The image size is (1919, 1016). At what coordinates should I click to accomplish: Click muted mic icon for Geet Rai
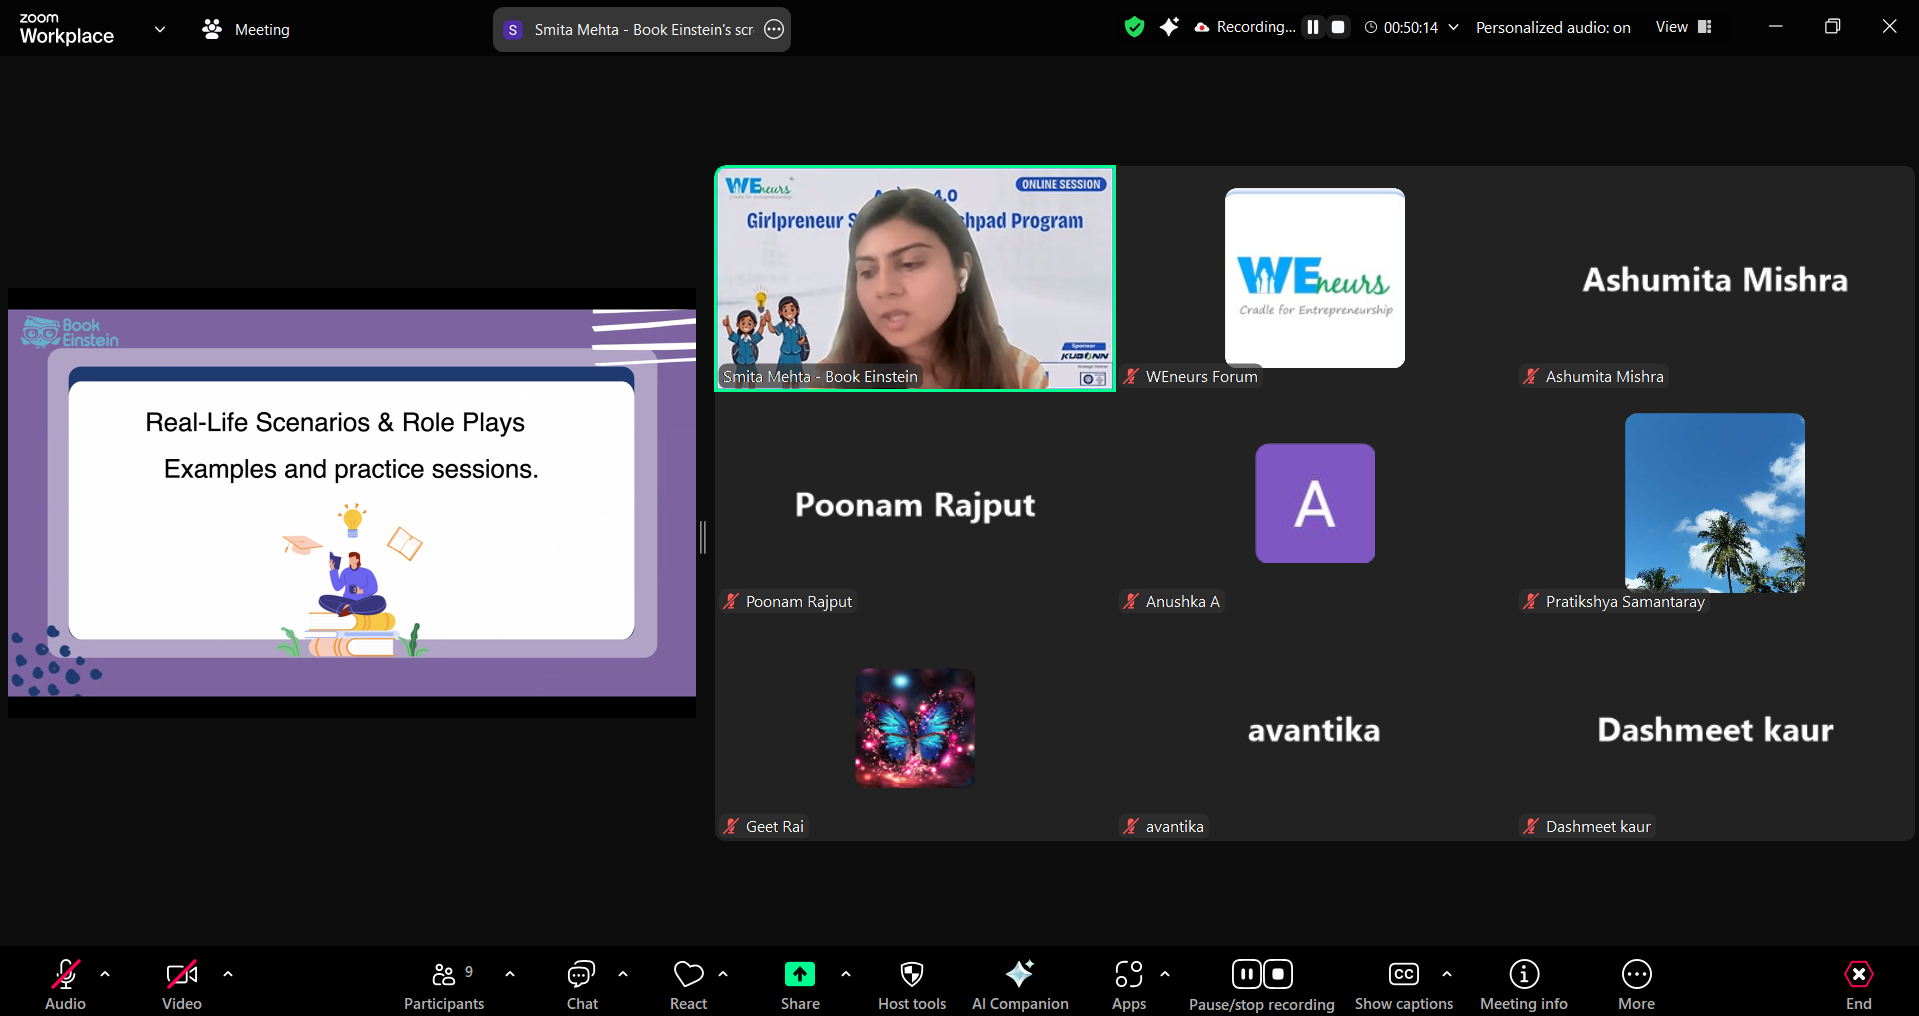[731, 827]
